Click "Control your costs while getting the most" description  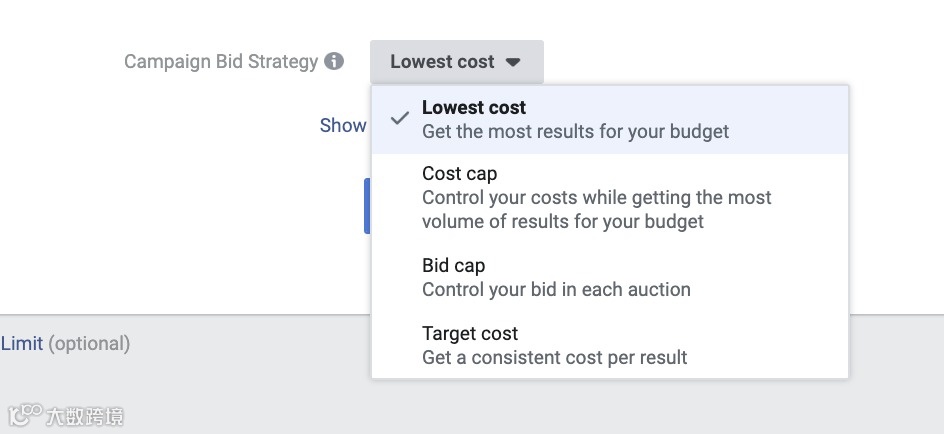596,198
